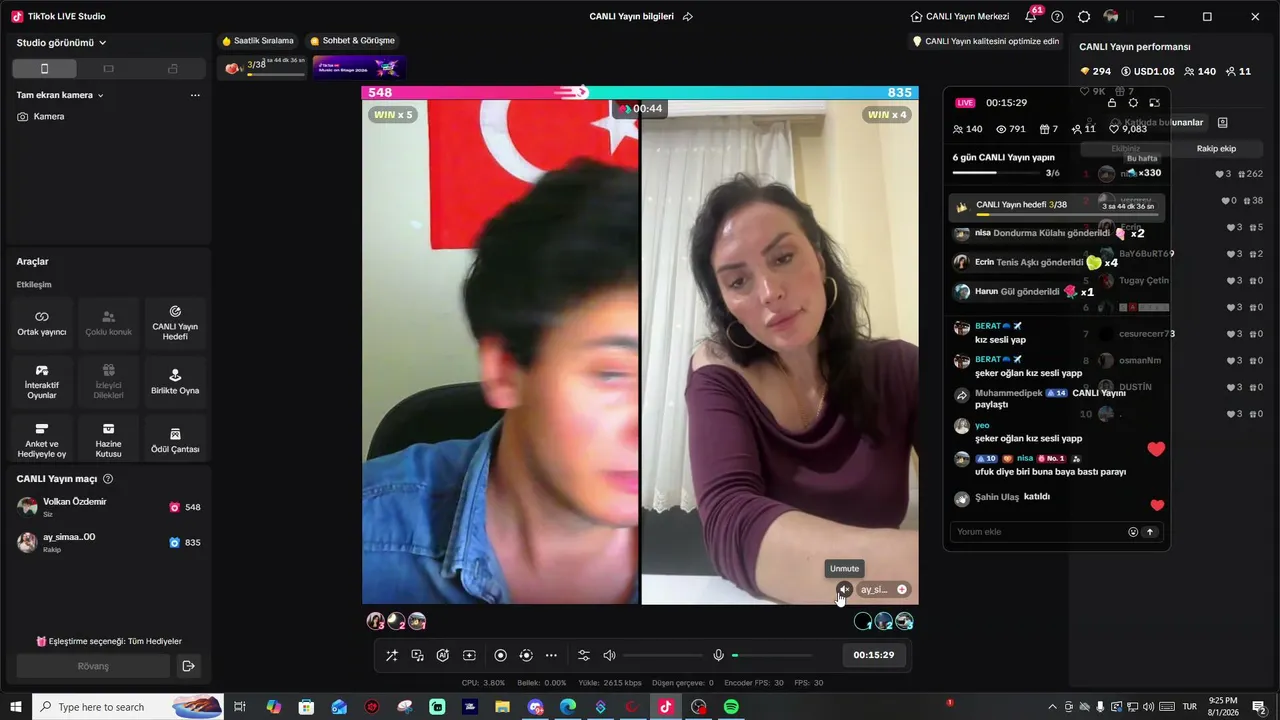Open Spotify from the taskbar
This screenshot has width=1280, height=720.
point(731,707)
